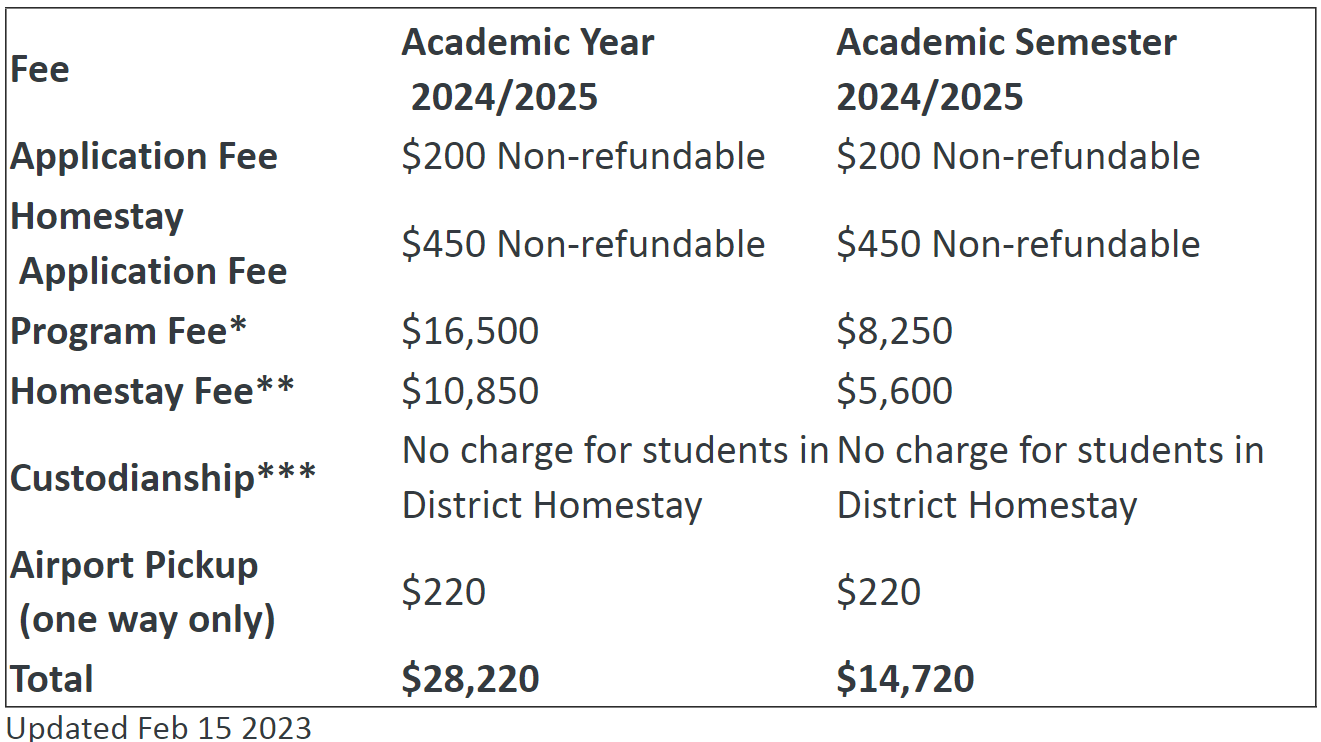Click the $10,850 homestay fee amount
1321x742 pixels.
[470, 391]
